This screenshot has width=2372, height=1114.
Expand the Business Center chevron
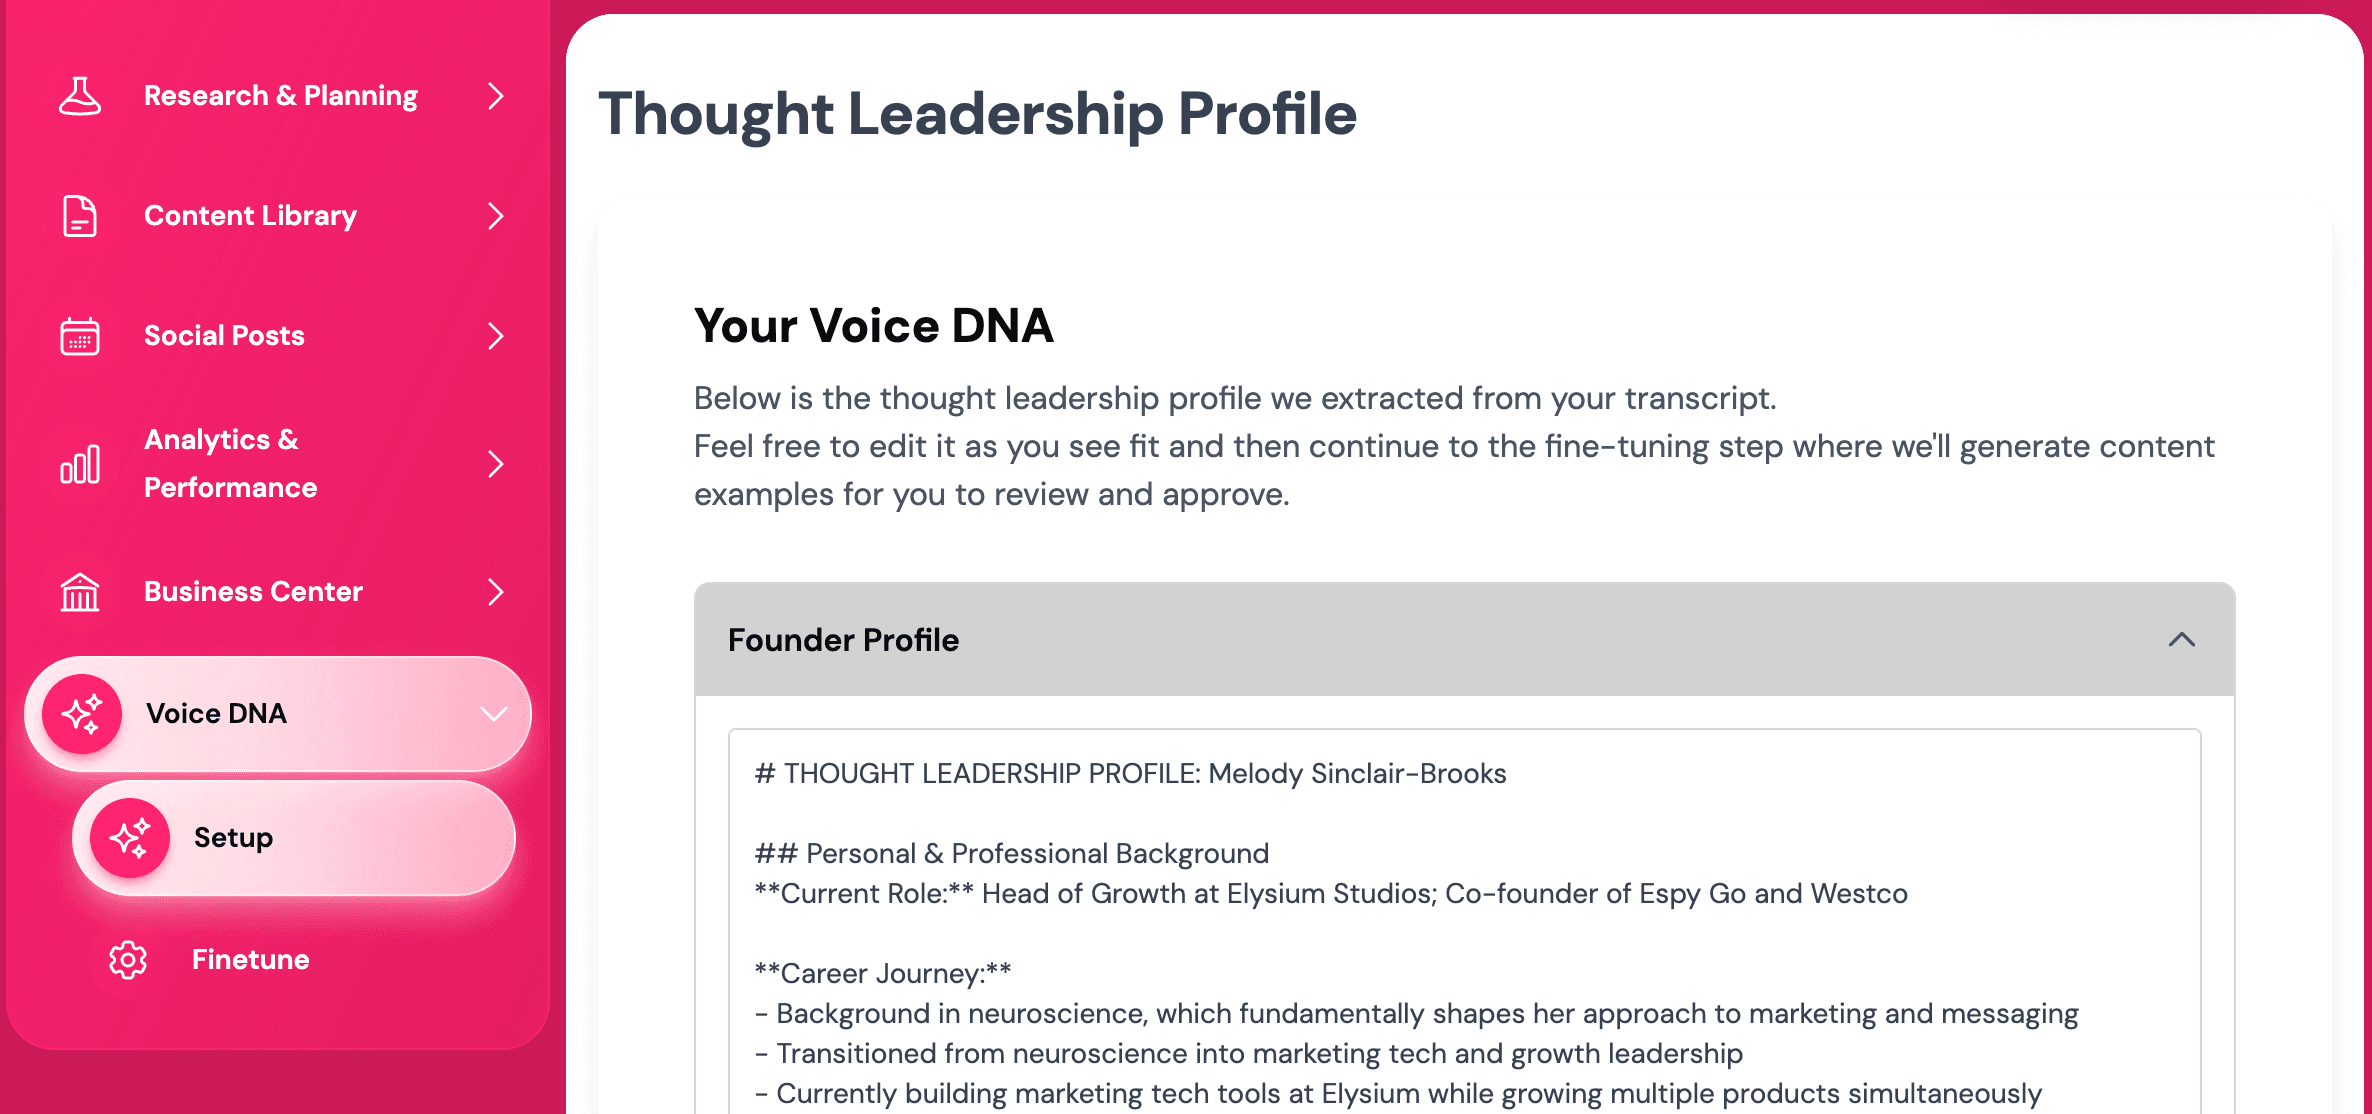[x=497, y=592]
